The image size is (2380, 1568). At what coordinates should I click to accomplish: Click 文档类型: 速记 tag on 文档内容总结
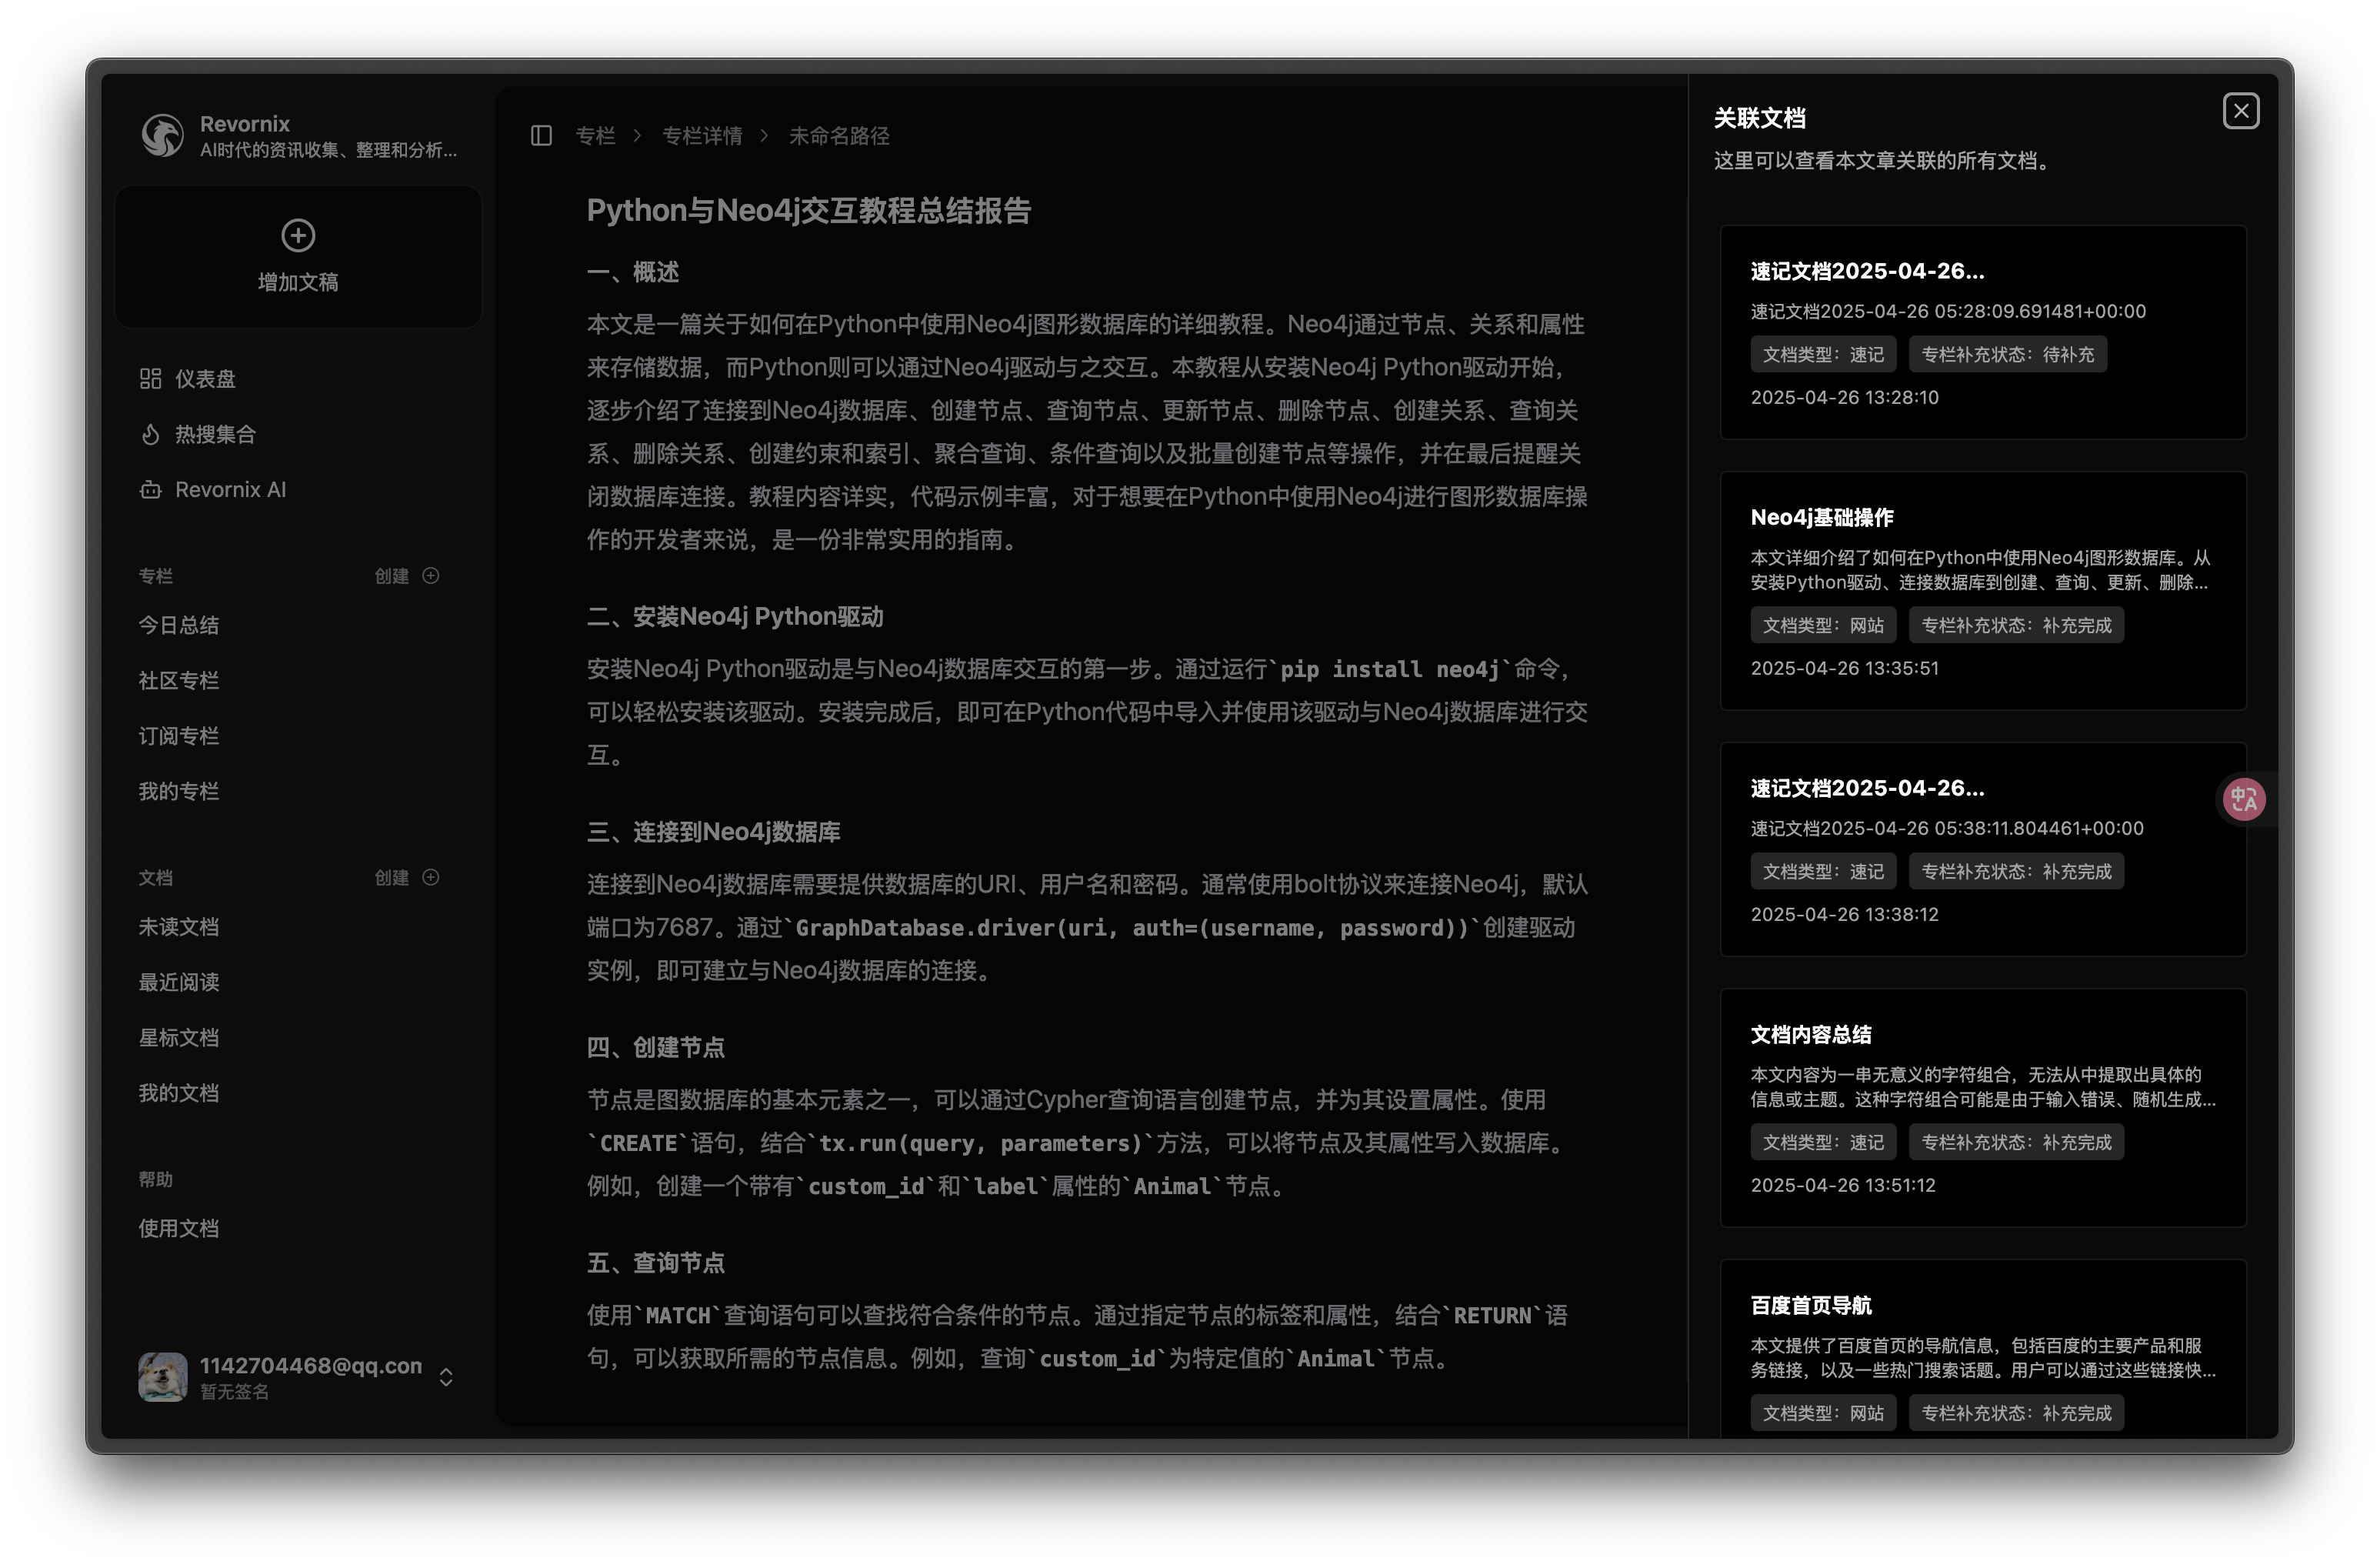click(1823, 1143)
